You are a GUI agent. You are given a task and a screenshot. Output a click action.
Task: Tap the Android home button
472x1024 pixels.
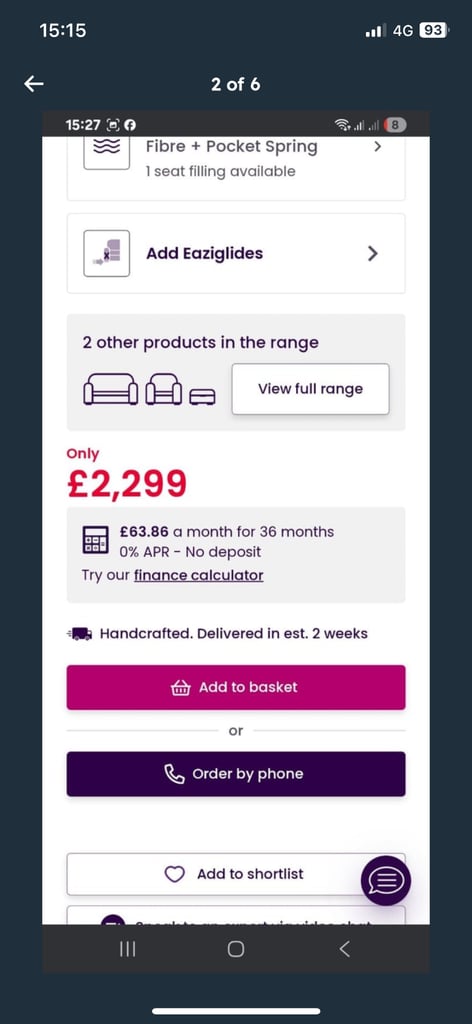coord(236,949)
